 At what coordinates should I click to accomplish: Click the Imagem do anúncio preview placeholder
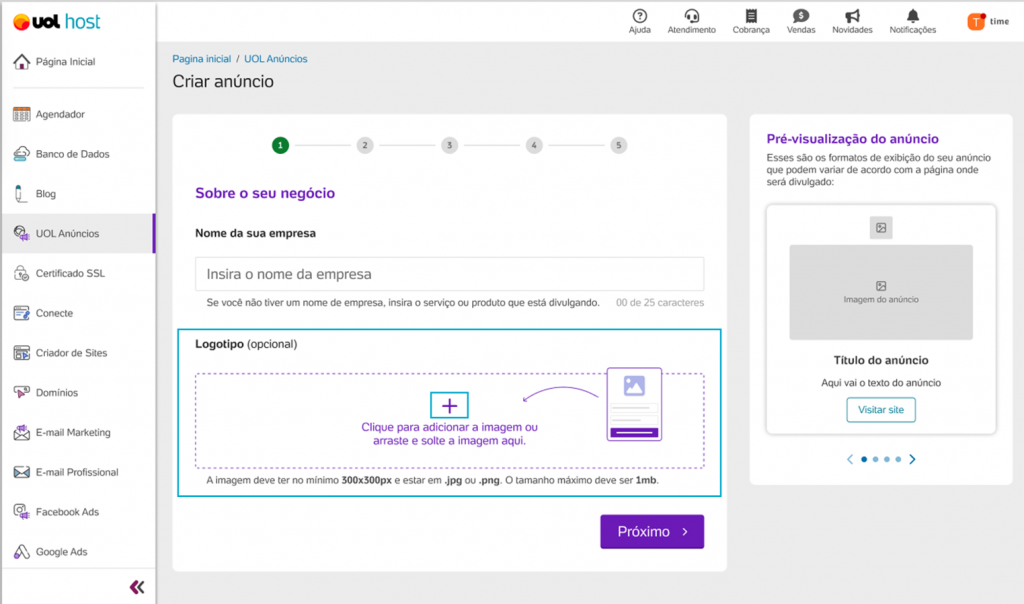(881, 293)
